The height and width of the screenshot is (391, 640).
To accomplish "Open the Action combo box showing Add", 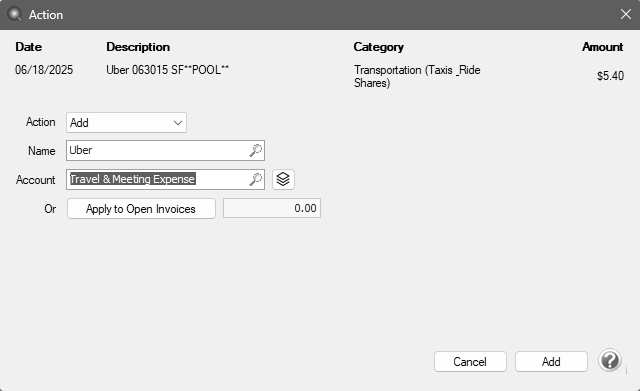I will [x=127, y=122].
